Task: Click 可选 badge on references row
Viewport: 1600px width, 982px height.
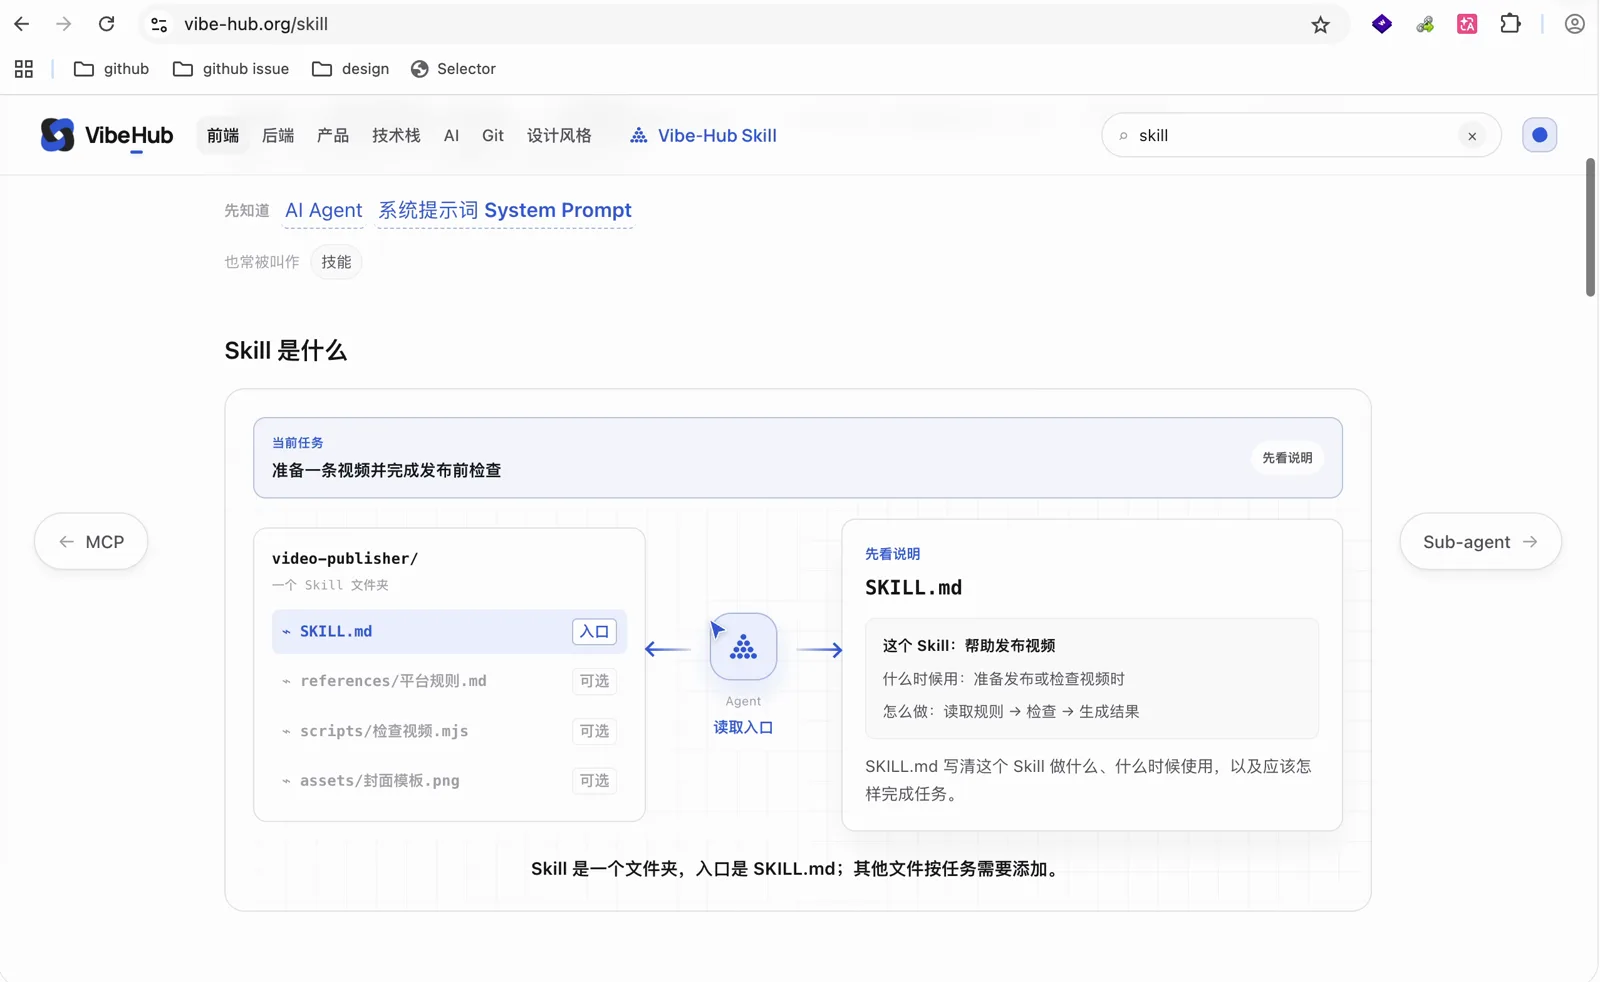Action: click(594, 681)
